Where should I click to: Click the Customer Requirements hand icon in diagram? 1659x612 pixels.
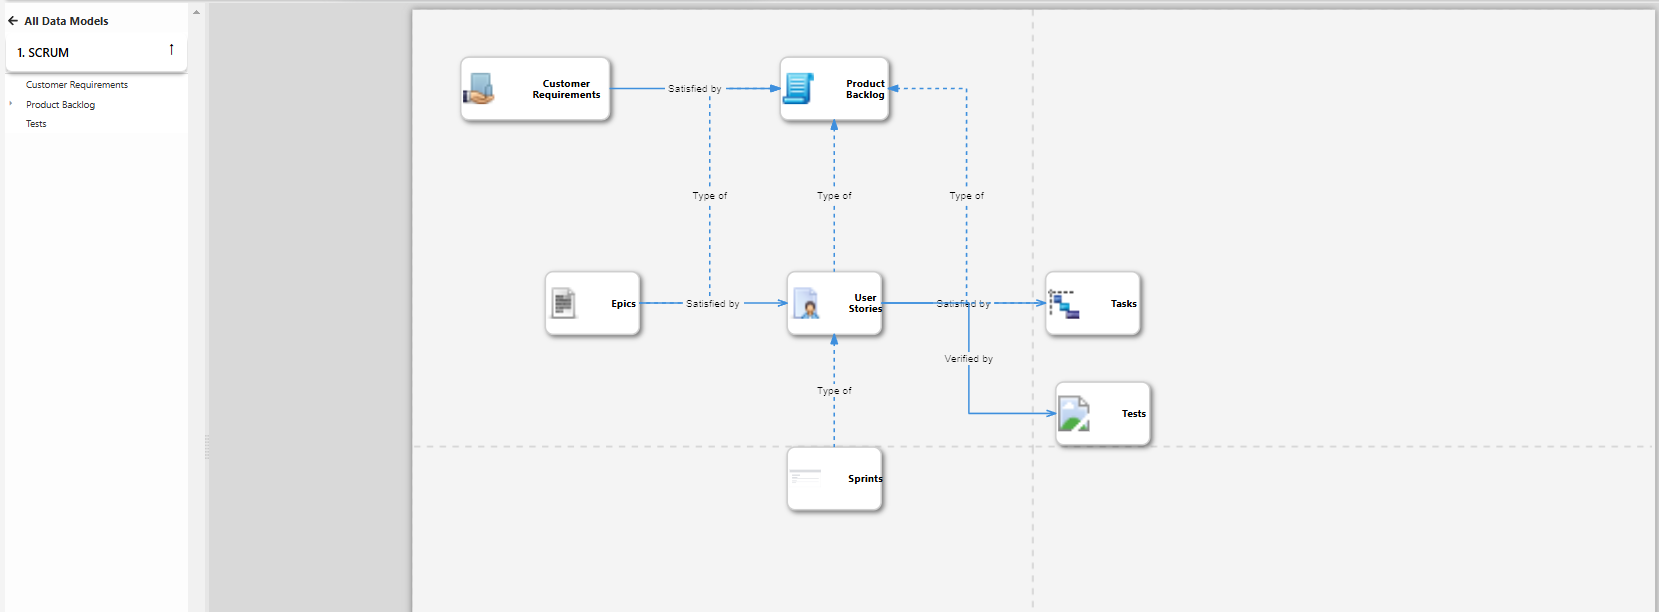(x=479, y=89)
